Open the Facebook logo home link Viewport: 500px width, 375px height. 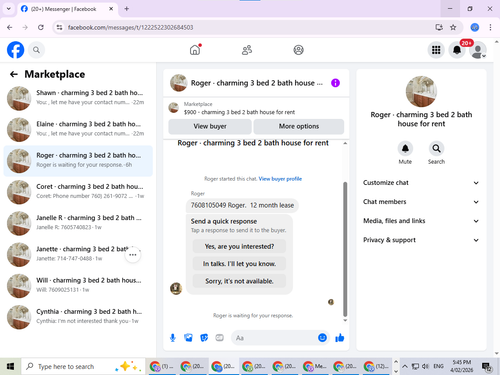(x=15, y=50)
